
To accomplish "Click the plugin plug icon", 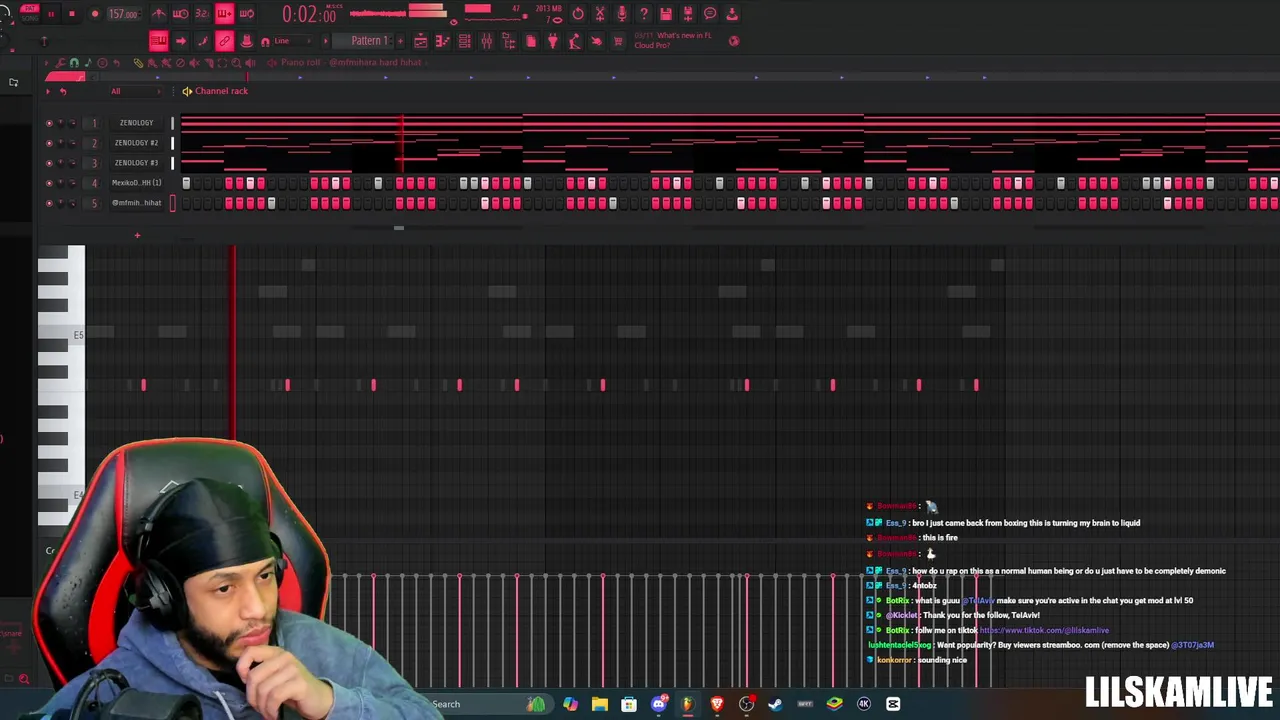I will (552, 41).
